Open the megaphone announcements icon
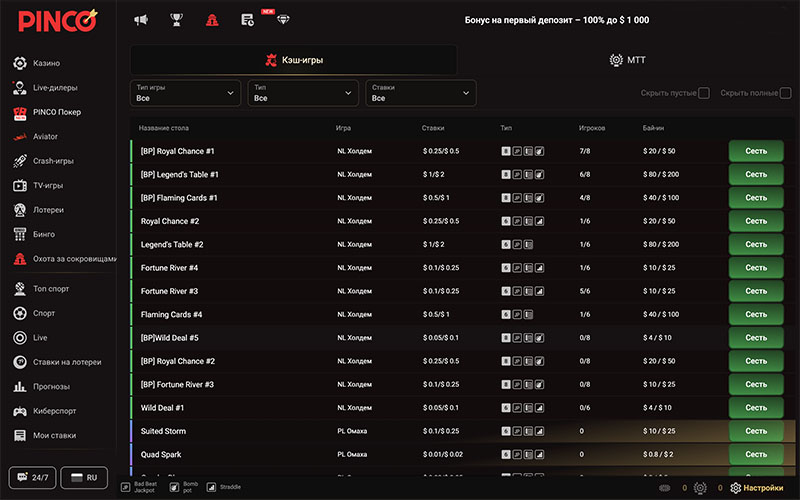The image size is (800, 500). [x=141, y=20]
